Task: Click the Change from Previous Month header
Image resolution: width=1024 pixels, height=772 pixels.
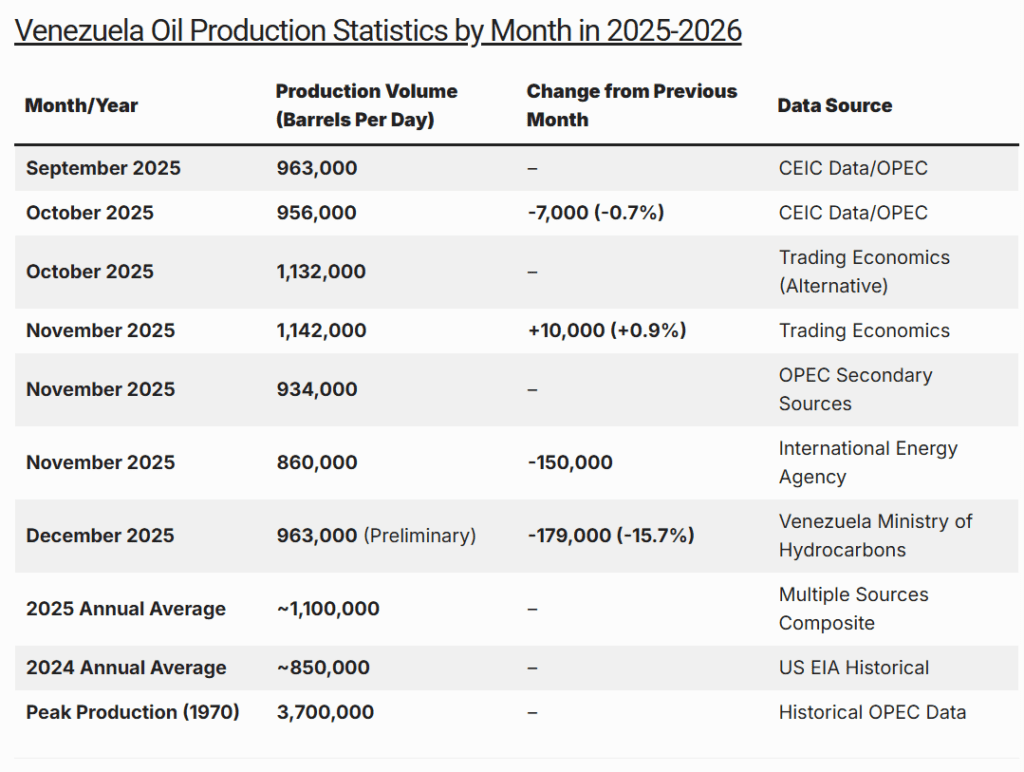Action: 631,105
